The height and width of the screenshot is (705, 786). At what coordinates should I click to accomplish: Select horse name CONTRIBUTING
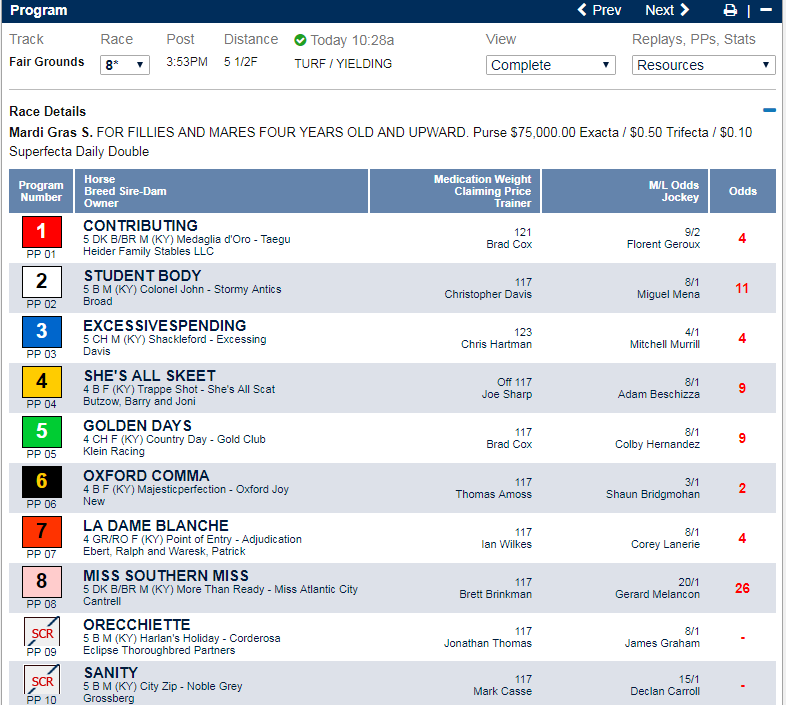point(140,226)
